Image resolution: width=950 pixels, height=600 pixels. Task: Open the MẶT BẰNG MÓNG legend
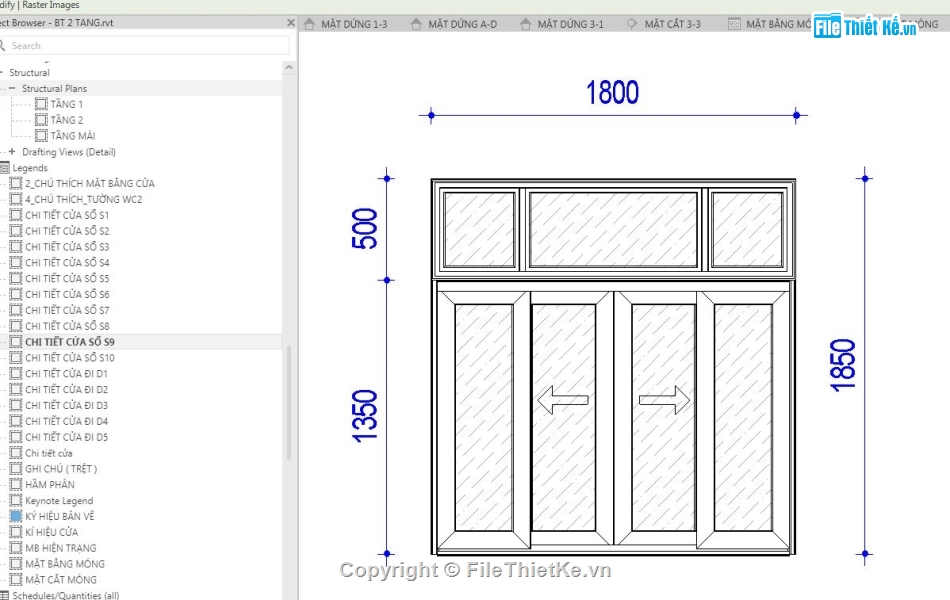[x=65, y=564]
